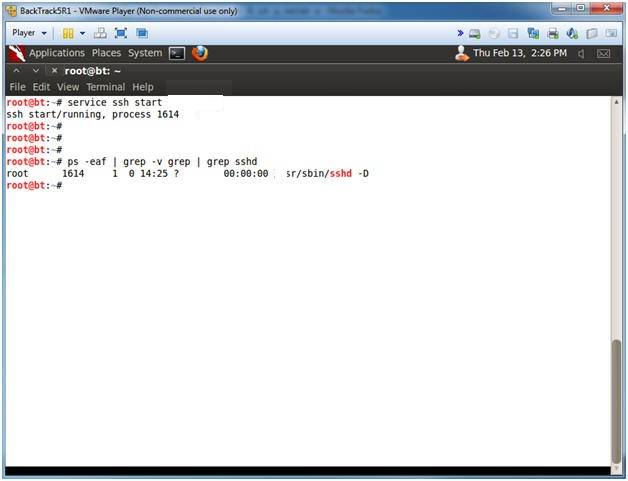Click the terminal vertical scrollbar
The image size is (628, 481).
coord(616,400)
